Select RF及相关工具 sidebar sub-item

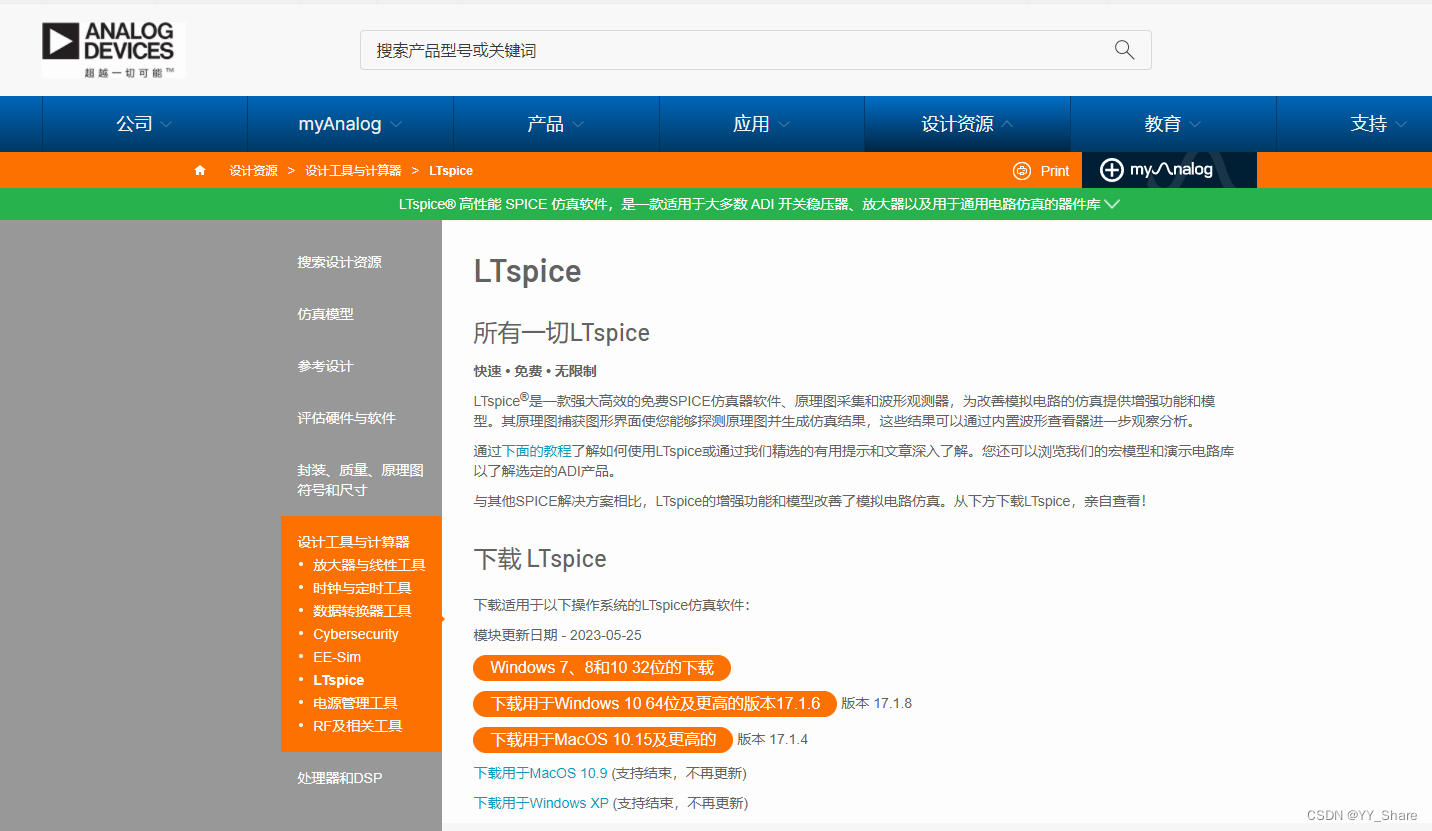coord(357,726)
